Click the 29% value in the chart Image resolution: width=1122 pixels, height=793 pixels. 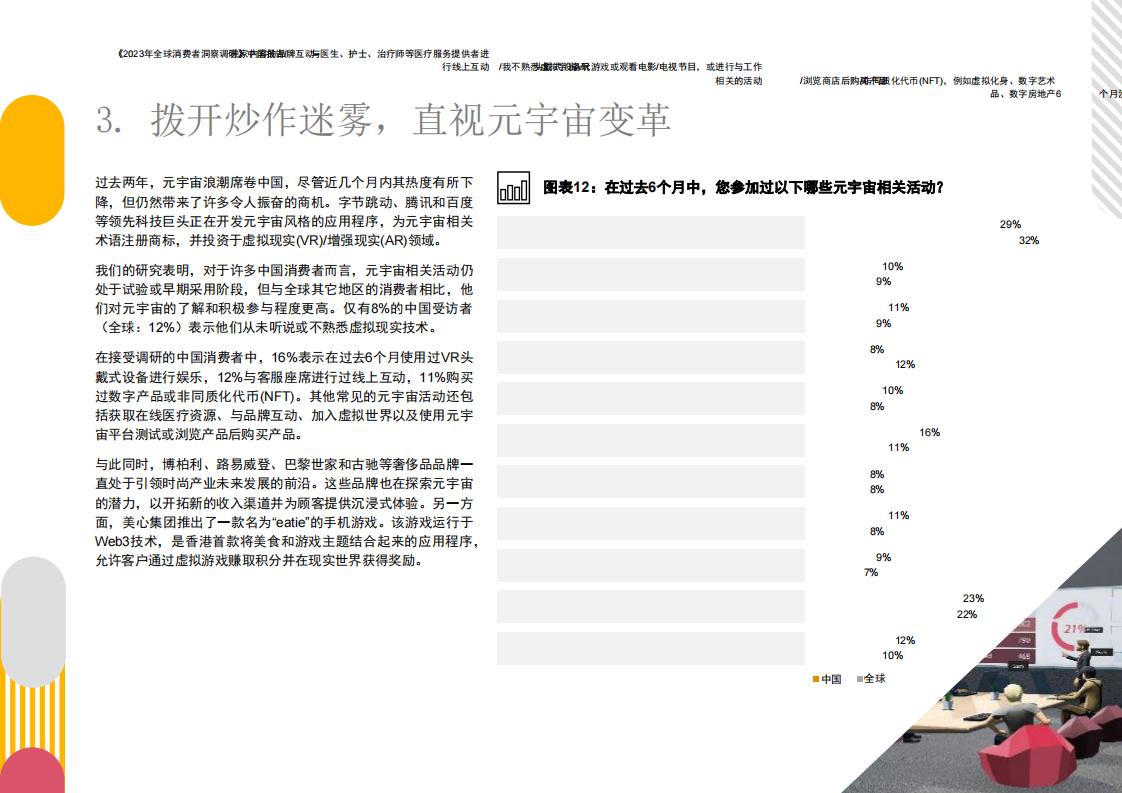click(x=1010, y=225)
